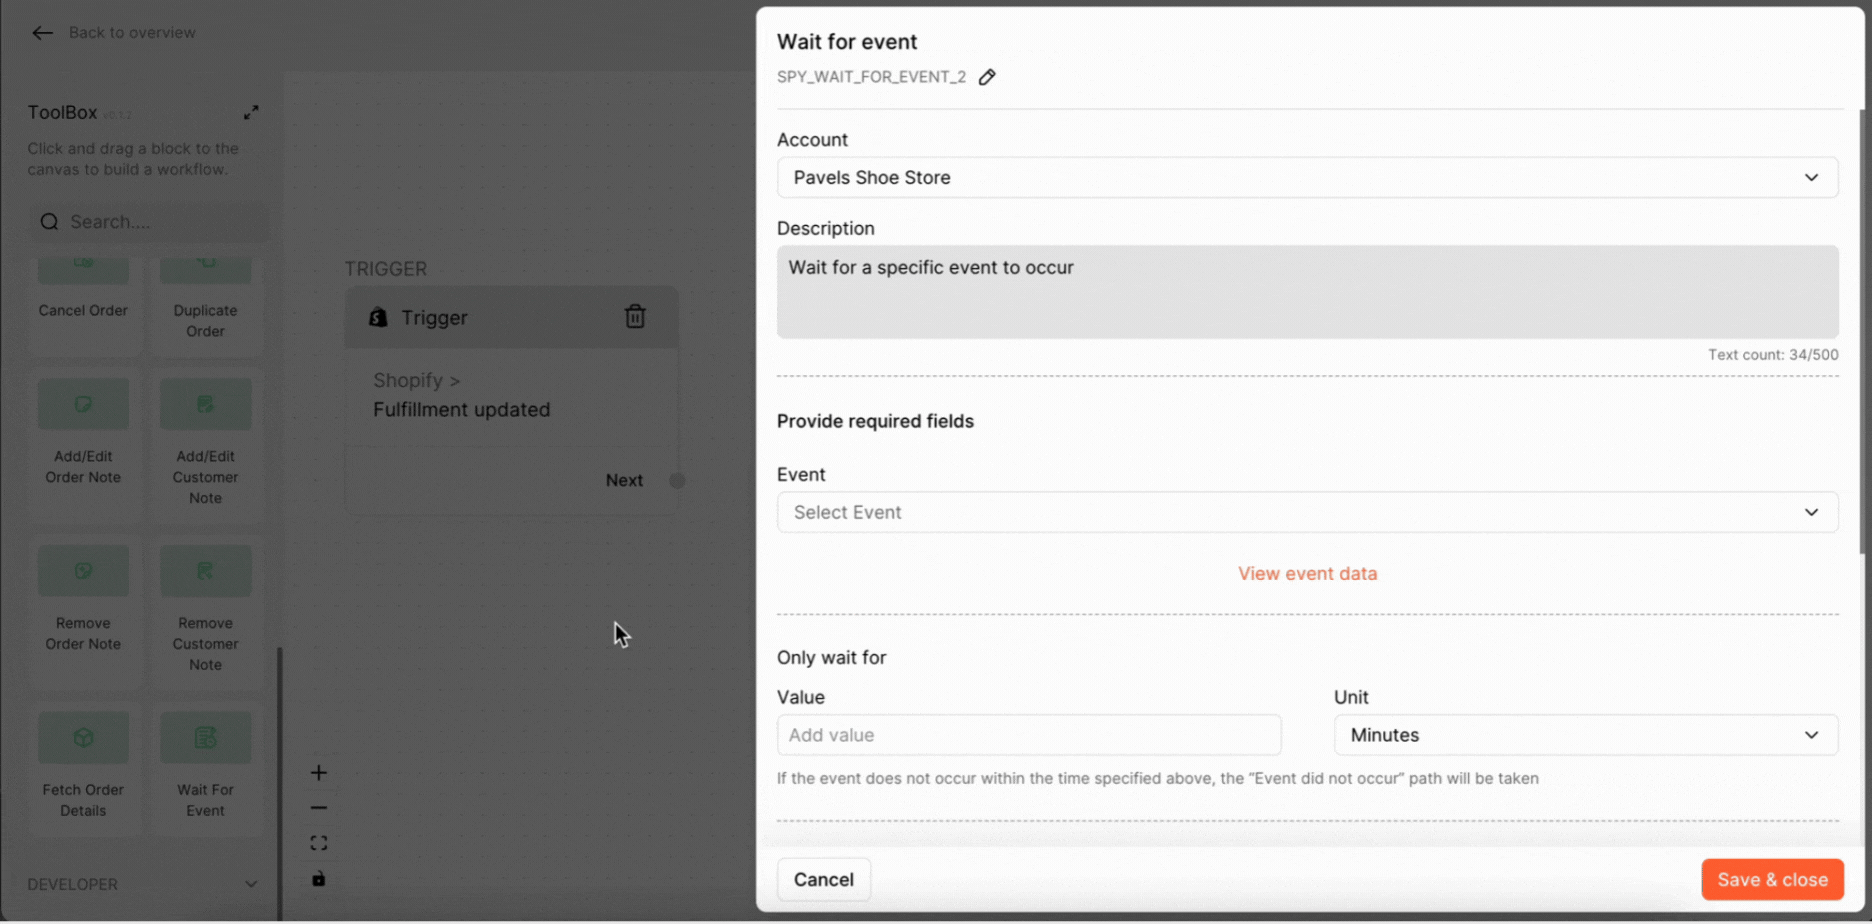Open the Account dropdown

[1307, 178]
